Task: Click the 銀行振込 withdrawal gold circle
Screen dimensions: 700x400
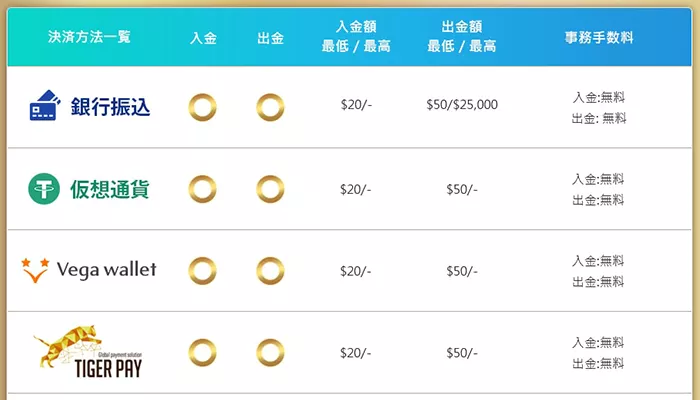Action: pos(270,107)
